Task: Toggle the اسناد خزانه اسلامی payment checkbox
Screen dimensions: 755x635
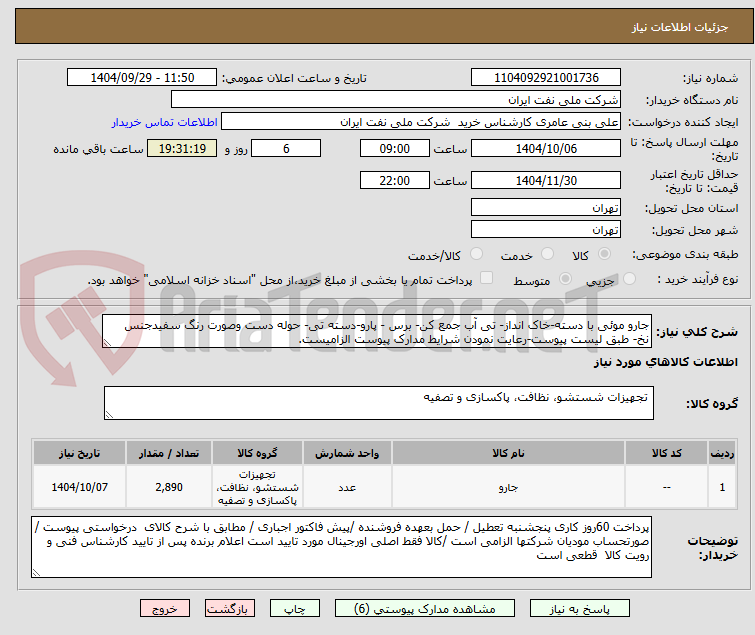Action: click(487, 278)
